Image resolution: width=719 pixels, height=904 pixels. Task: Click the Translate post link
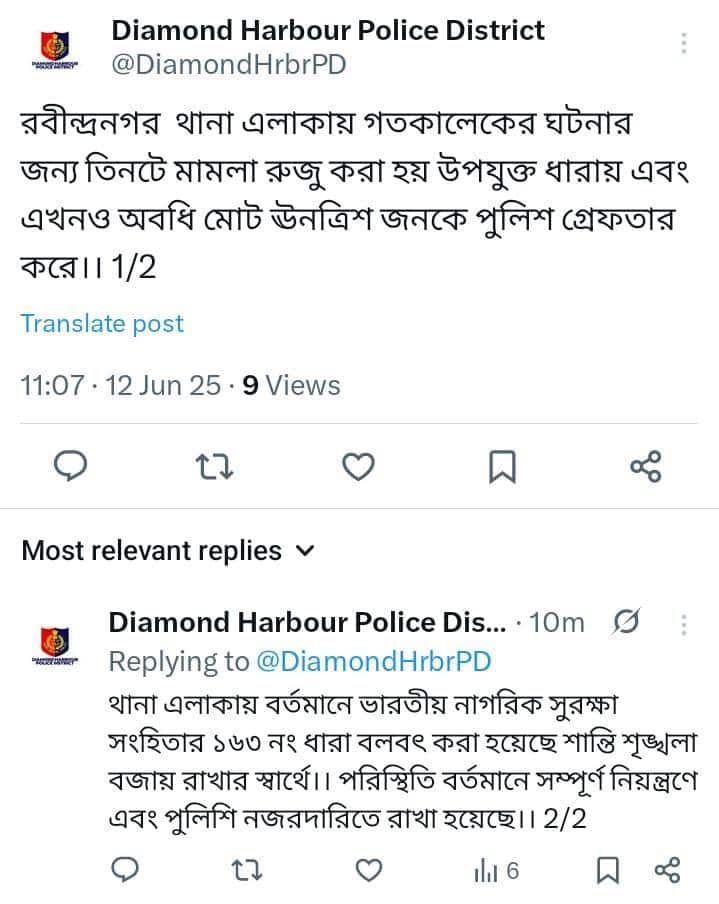(102, 324)
